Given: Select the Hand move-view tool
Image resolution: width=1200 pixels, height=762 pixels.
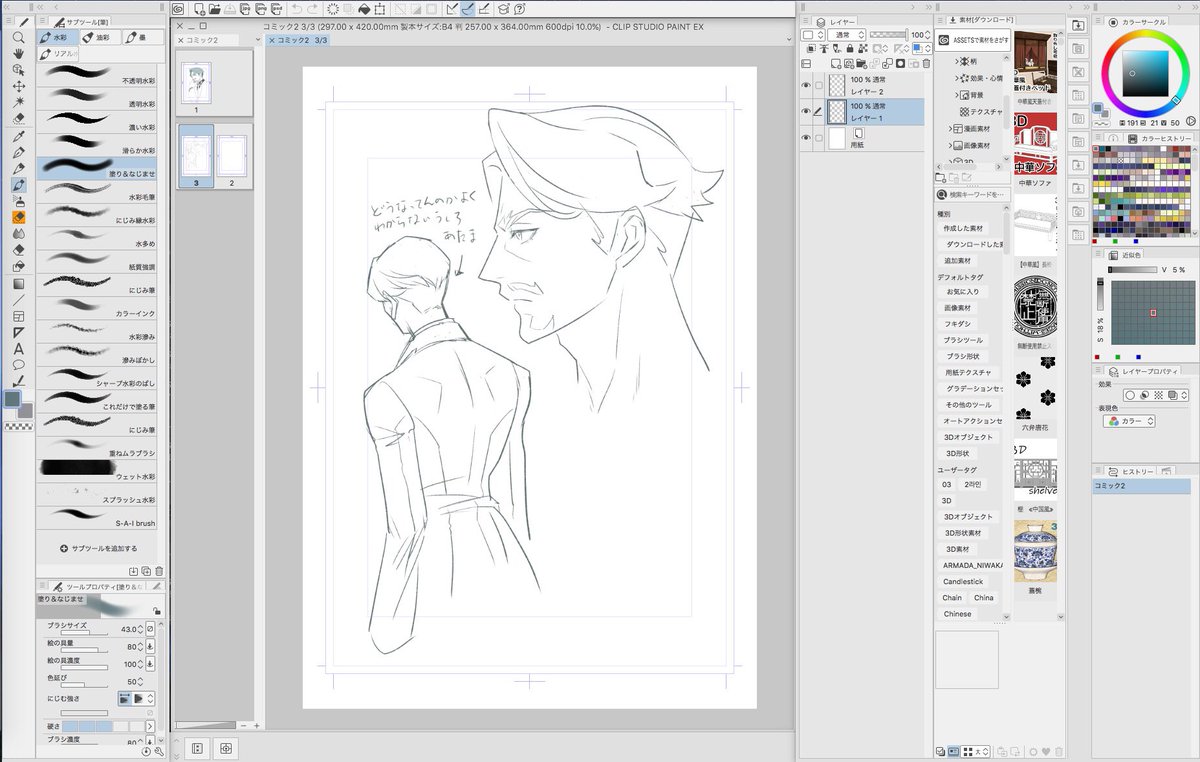Looking at the screenshot, I should coord(19,53).
